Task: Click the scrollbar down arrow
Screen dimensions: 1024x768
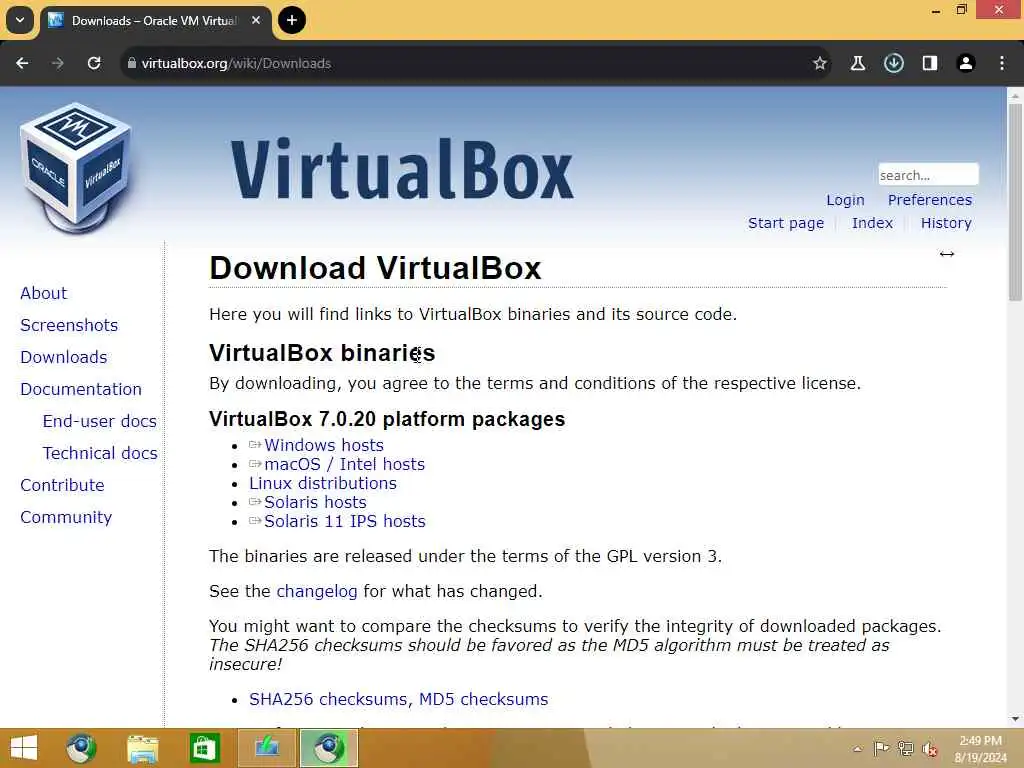Action: tap(1015, 720)
